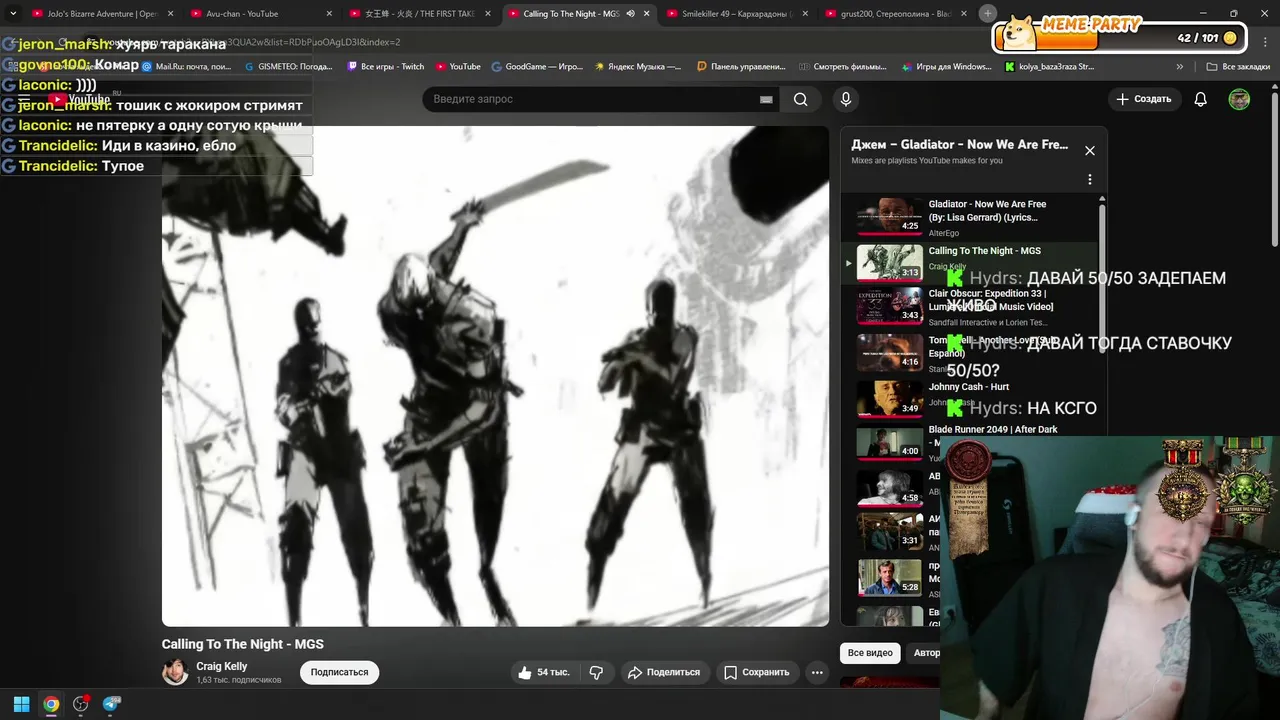Open more actions below the video
The image size is (1280, 720).
pyautogui.click(x=817, y=672)
